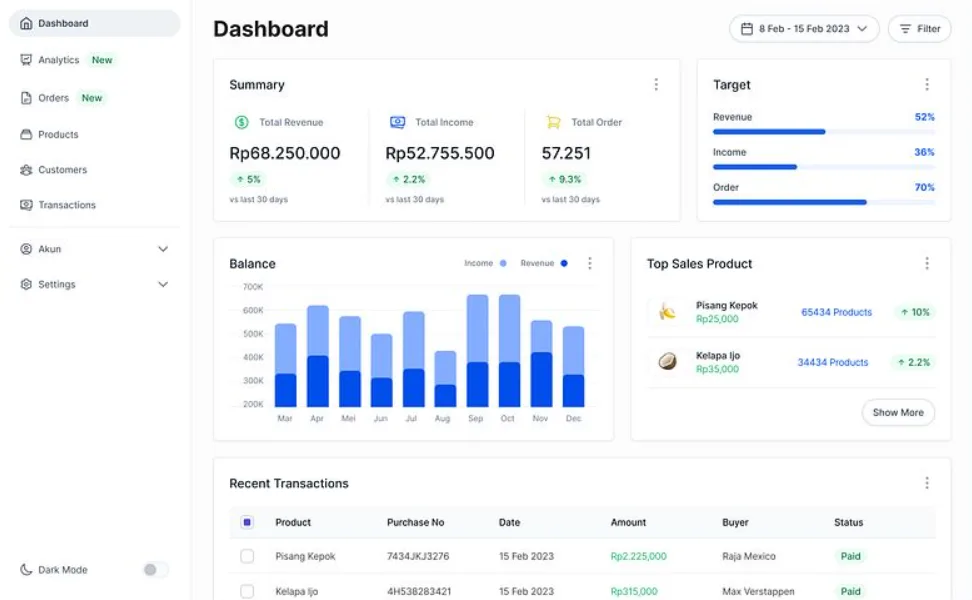Screen dimensions: 972x600
Task: Open the Customers sidebar item
Action: click(62, 170)
